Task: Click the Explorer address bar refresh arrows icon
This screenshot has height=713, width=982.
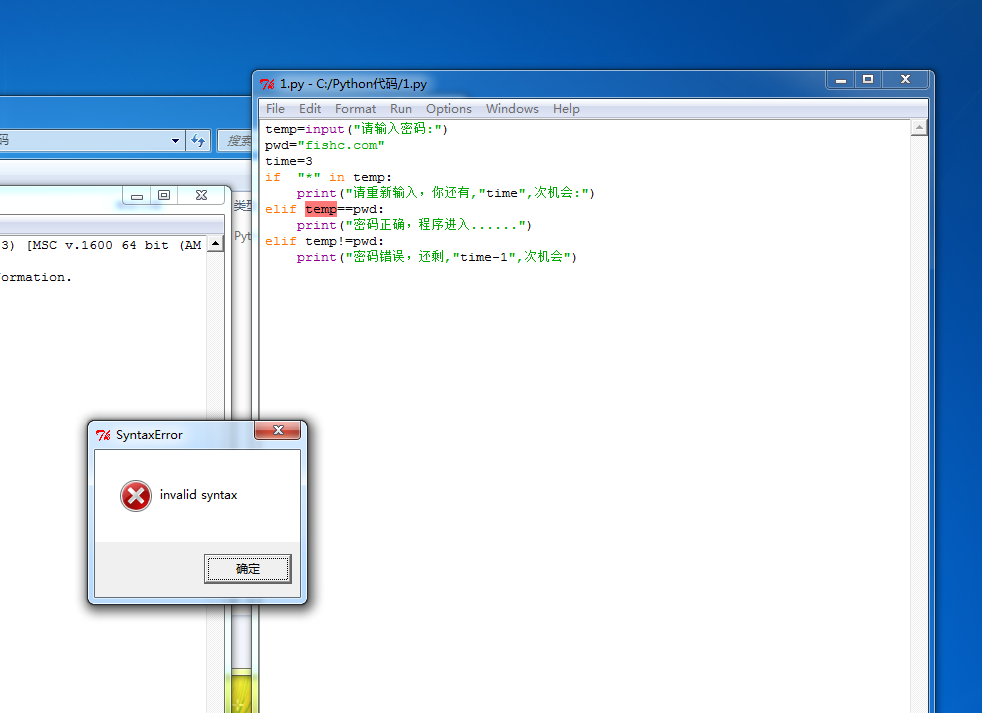Action: [198, 141]
